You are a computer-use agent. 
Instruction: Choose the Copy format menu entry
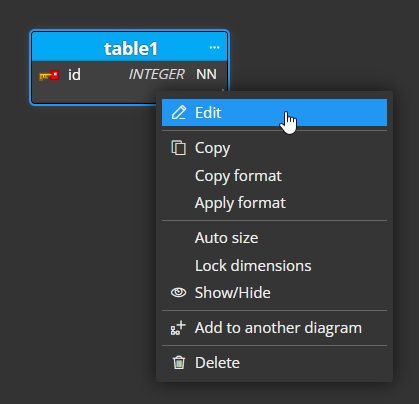click(x=274, y=176)
